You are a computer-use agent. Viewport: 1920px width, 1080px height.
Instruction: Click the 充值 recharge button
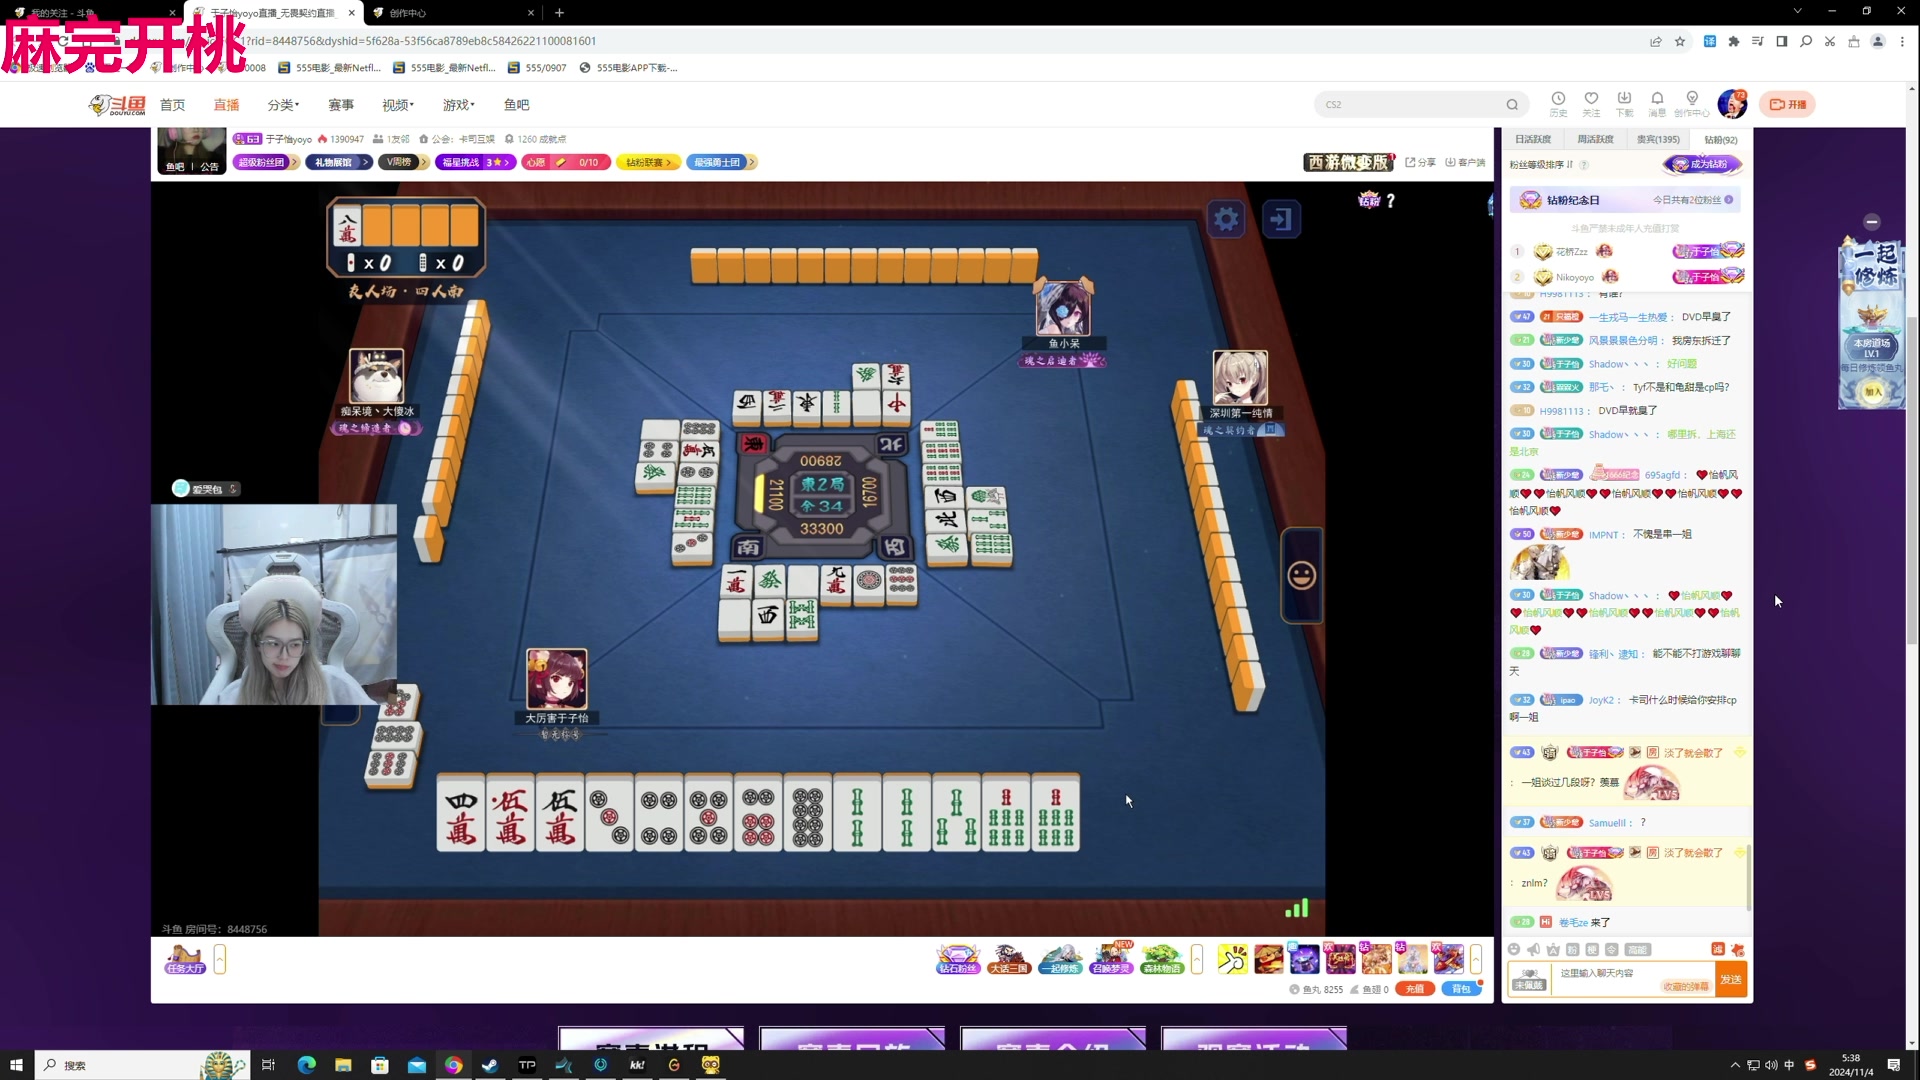(x=1415, y=989)
